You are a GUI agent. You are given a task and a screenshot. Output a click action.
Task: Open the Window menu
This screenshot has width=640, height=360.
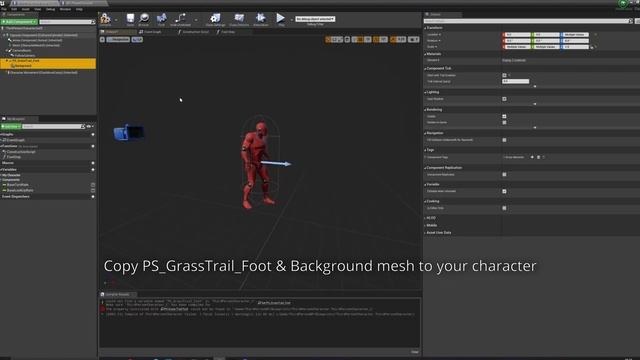point(65,9)
